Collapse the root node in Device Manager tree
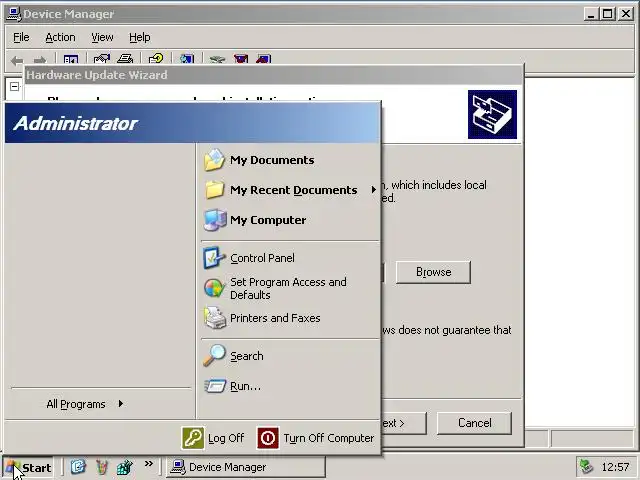Screen dimensions: 640x480 point(14,87)
